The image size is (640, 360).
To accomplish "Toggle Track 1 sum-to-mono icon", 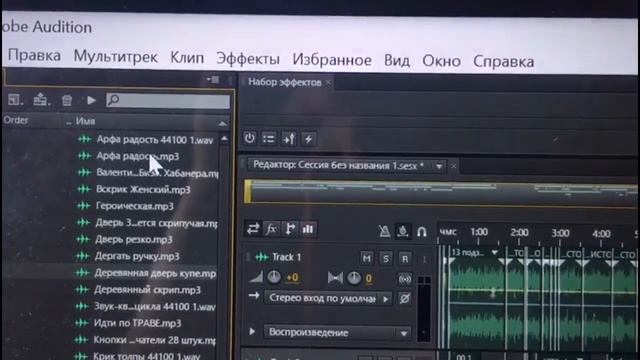I will pos(404,279).
